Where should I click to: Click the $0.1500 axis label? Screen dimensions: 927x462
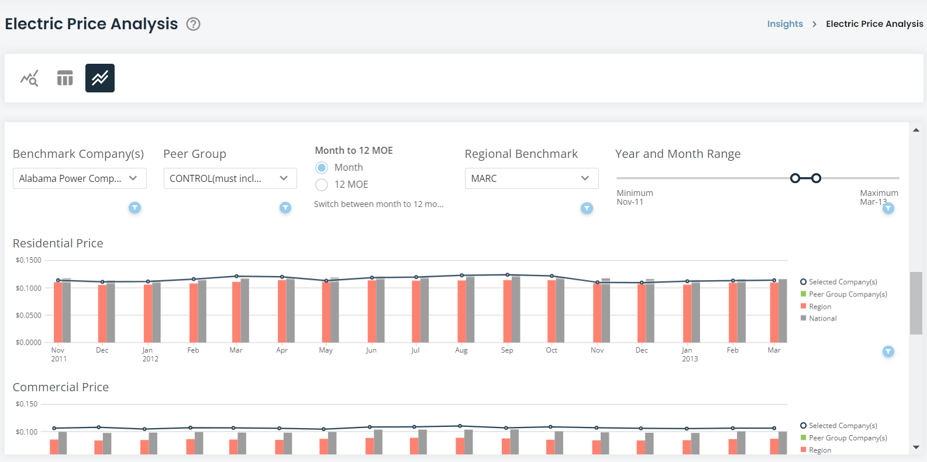click(x=29, y=261)
